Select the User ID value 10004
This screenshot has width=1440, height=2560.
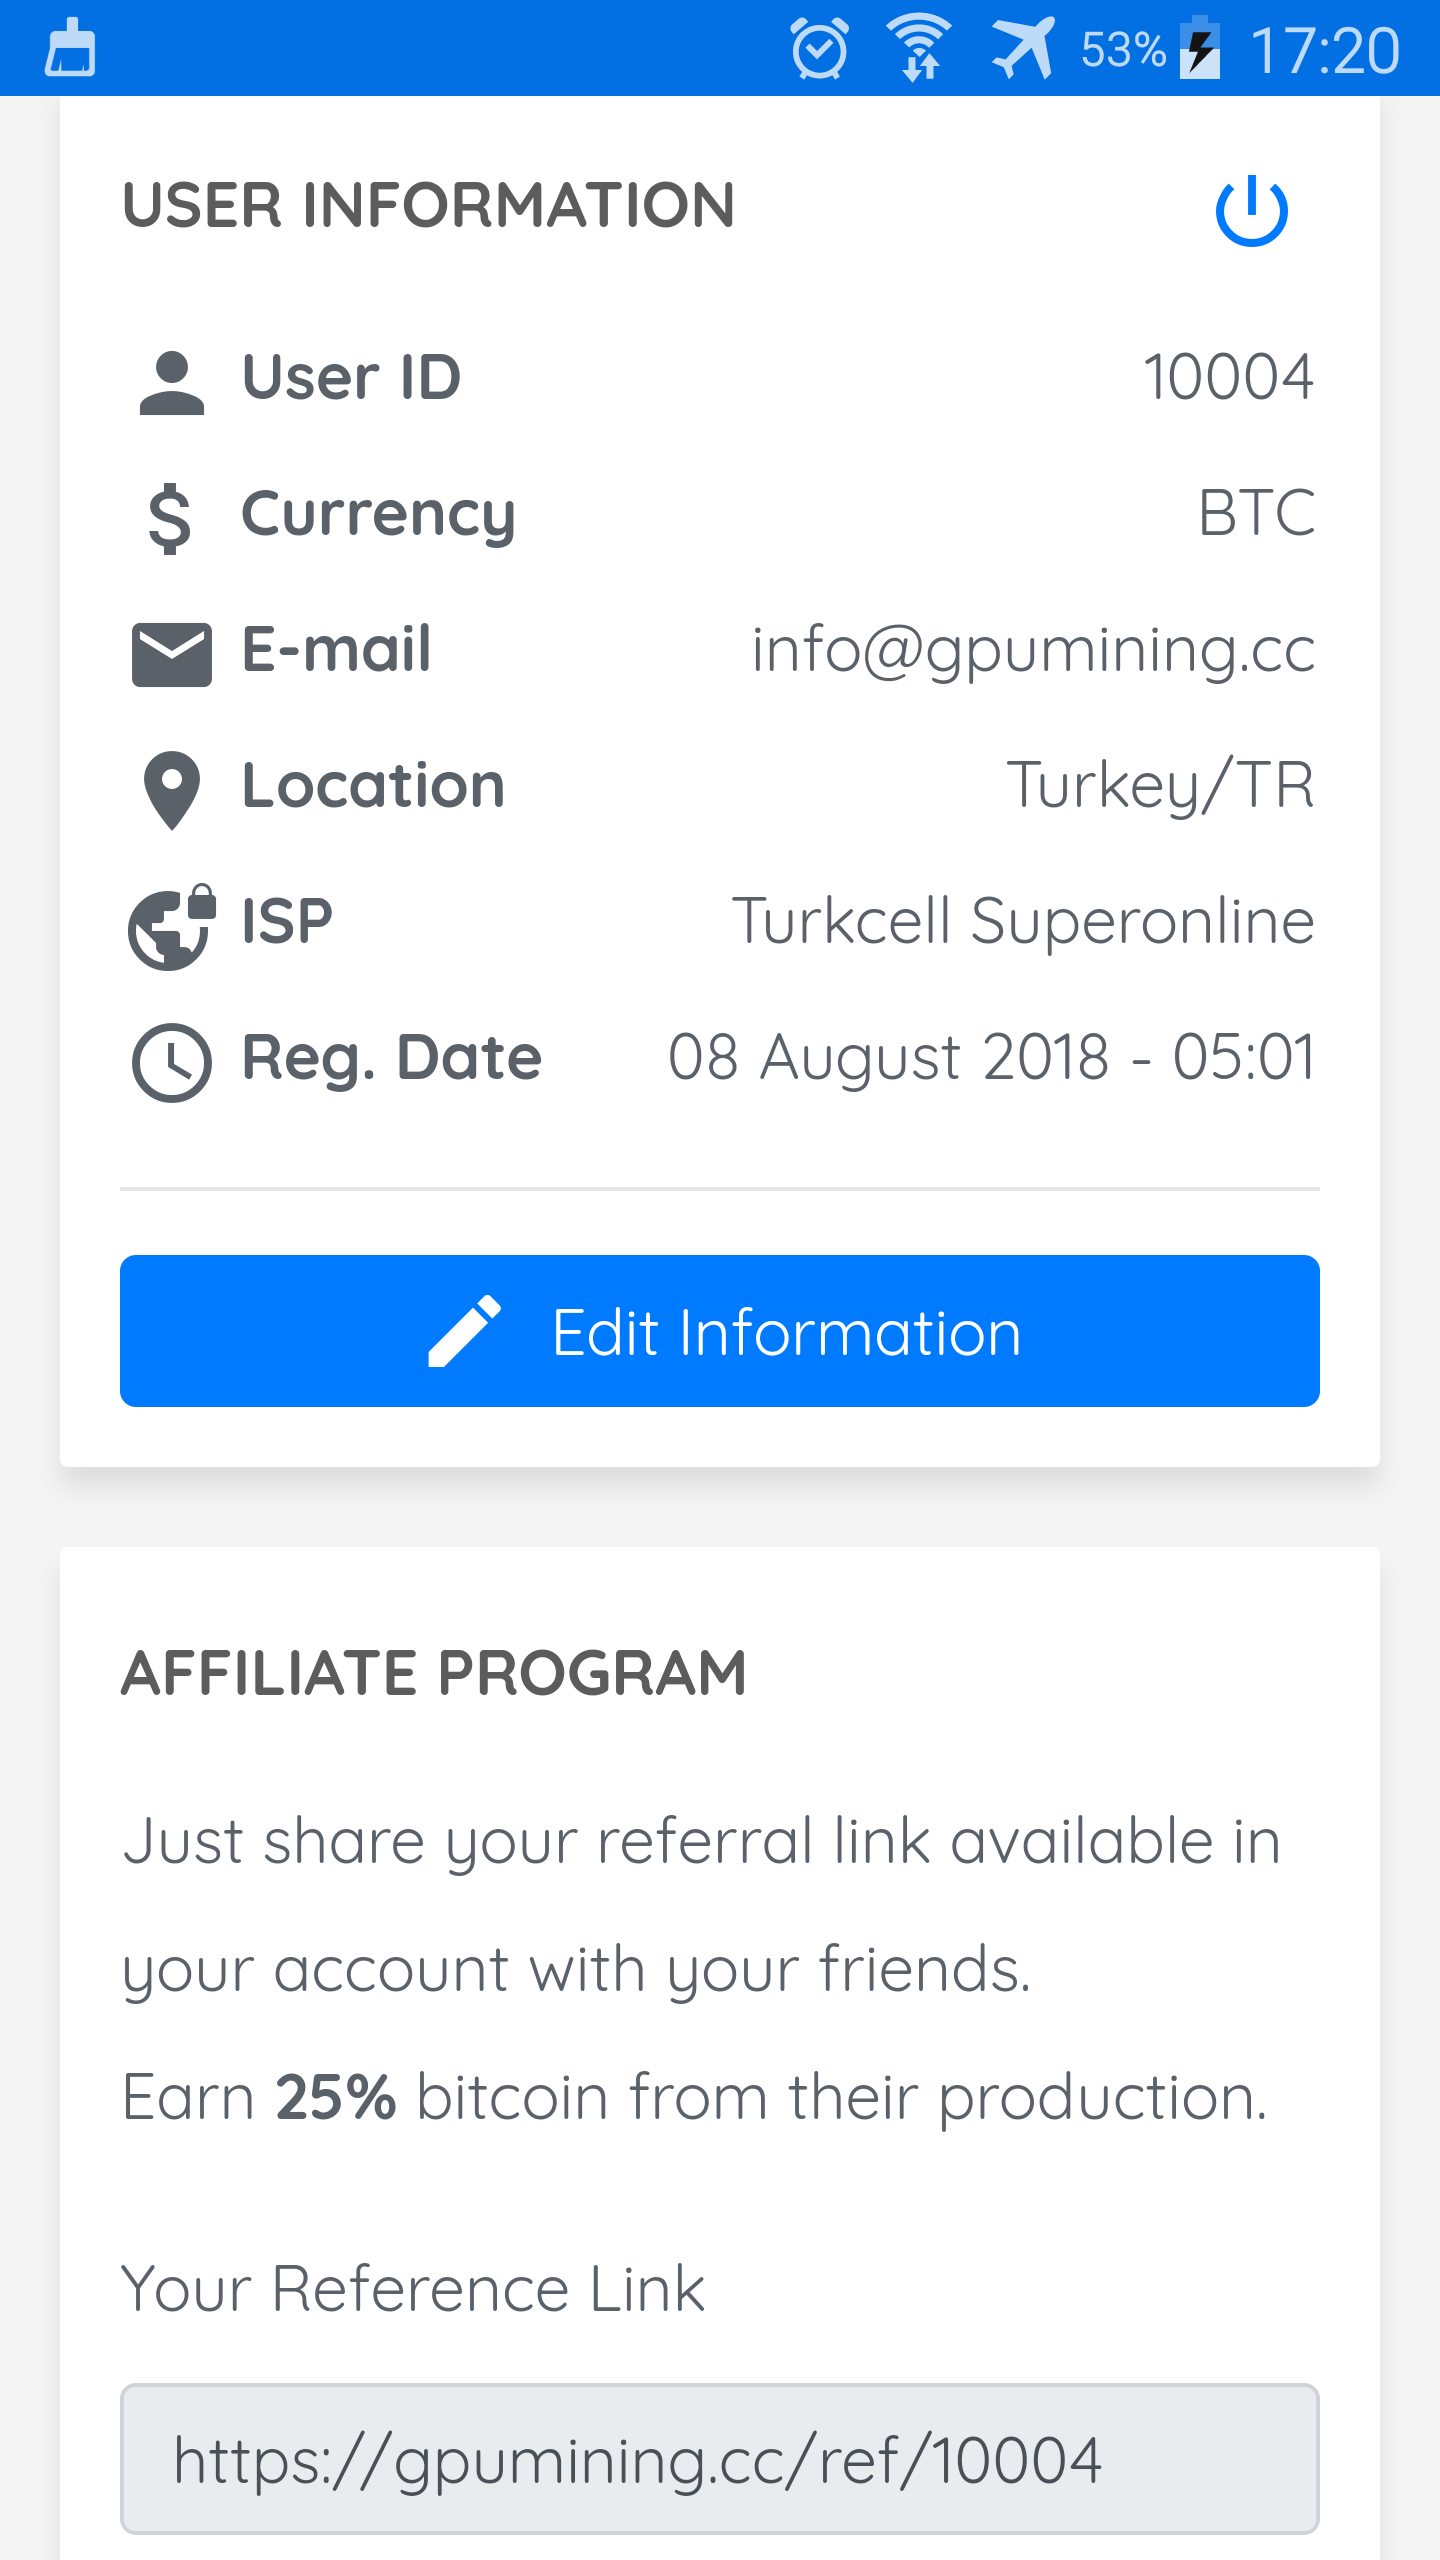click(x=1228, y=378)
